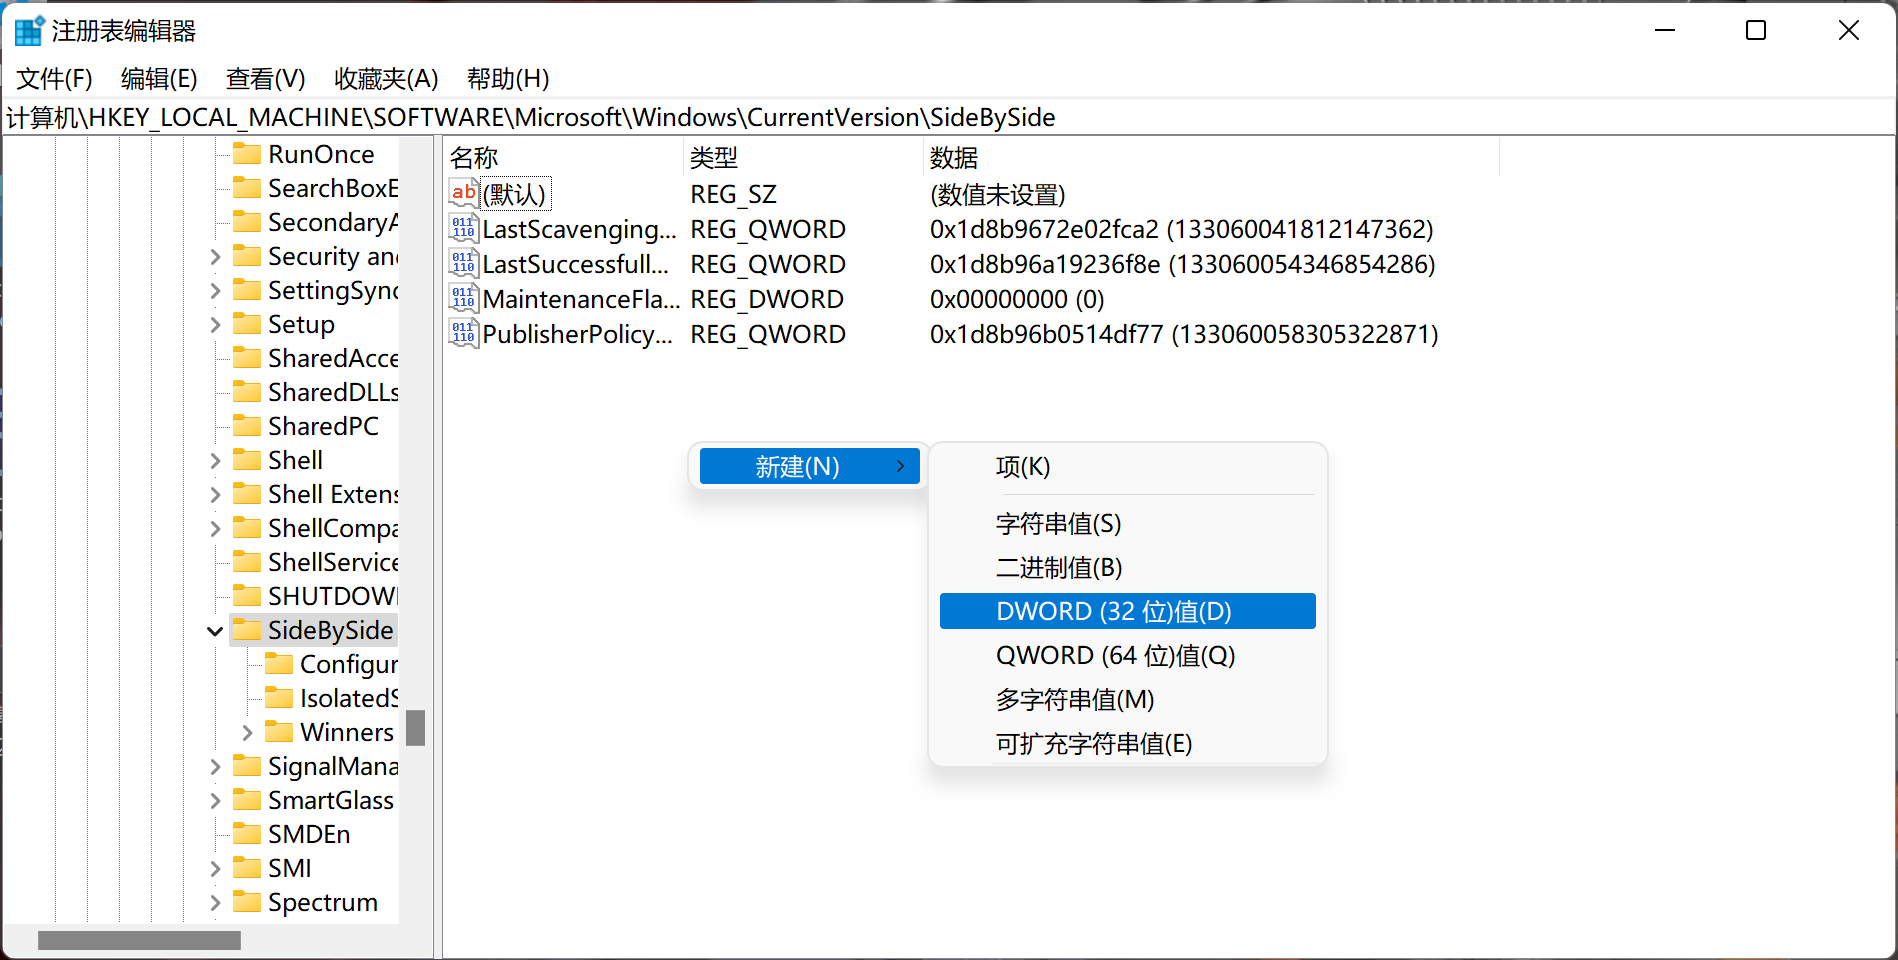Click the IsolatedS subfolder icon
This screenshot has width=1898, height=960.
click(279, 697)
